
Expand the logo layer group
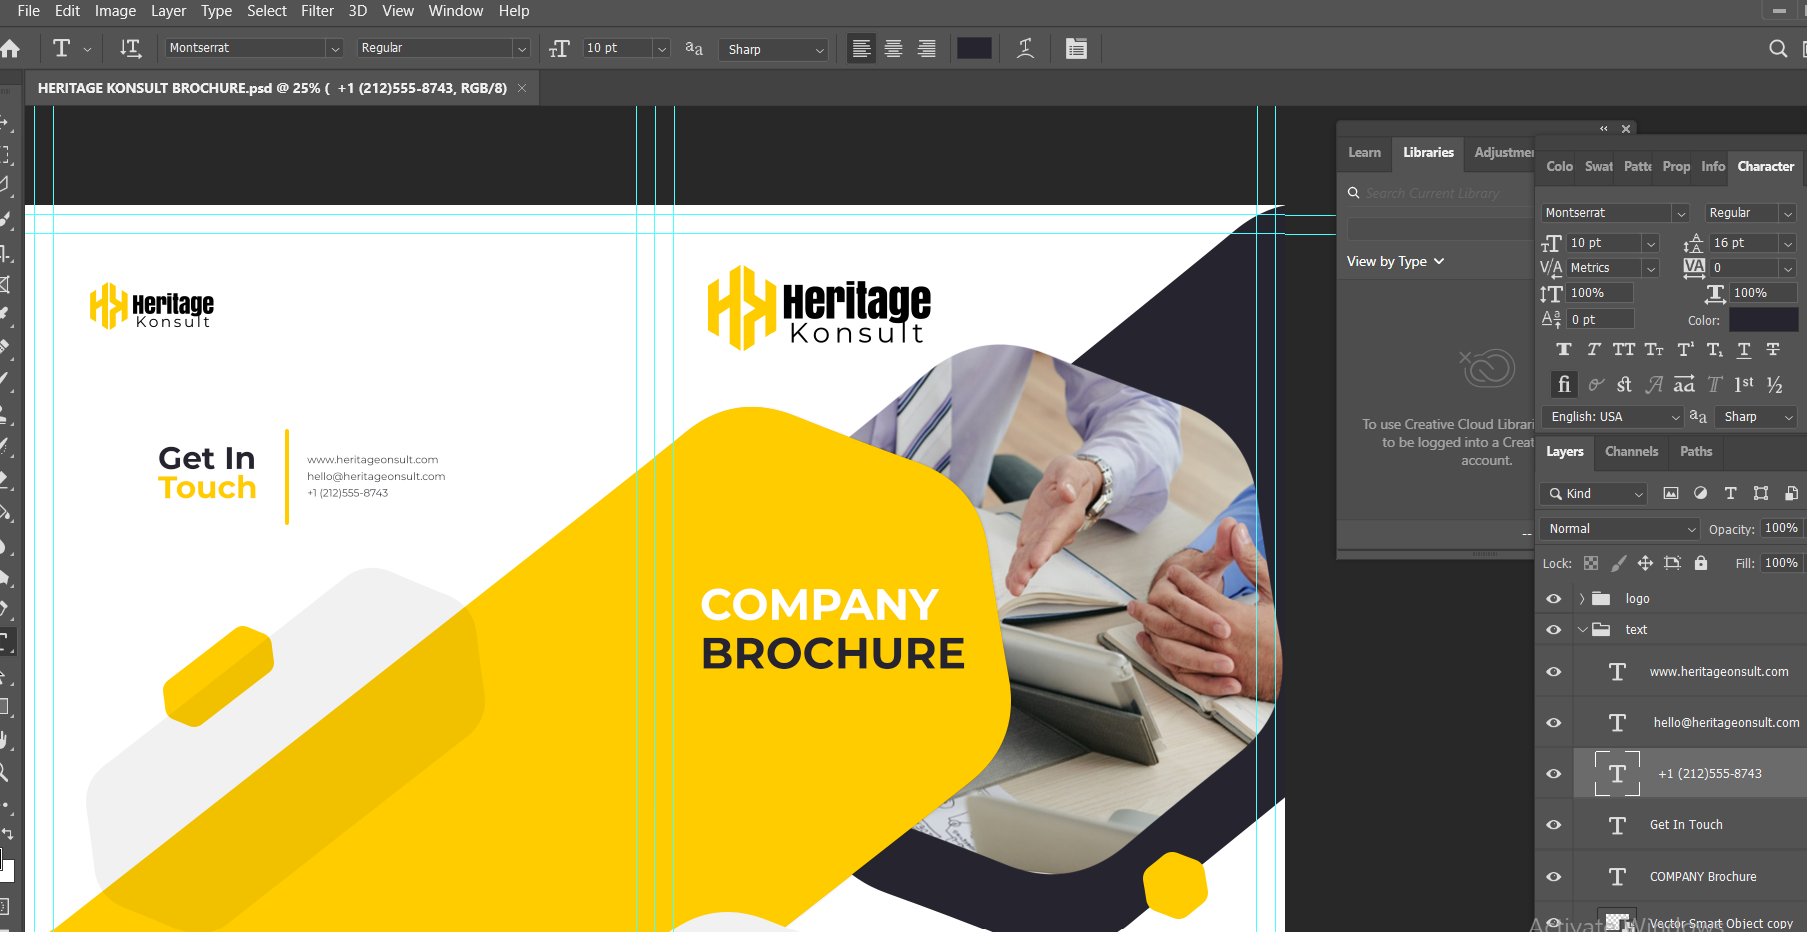[x=1581, y=599]
